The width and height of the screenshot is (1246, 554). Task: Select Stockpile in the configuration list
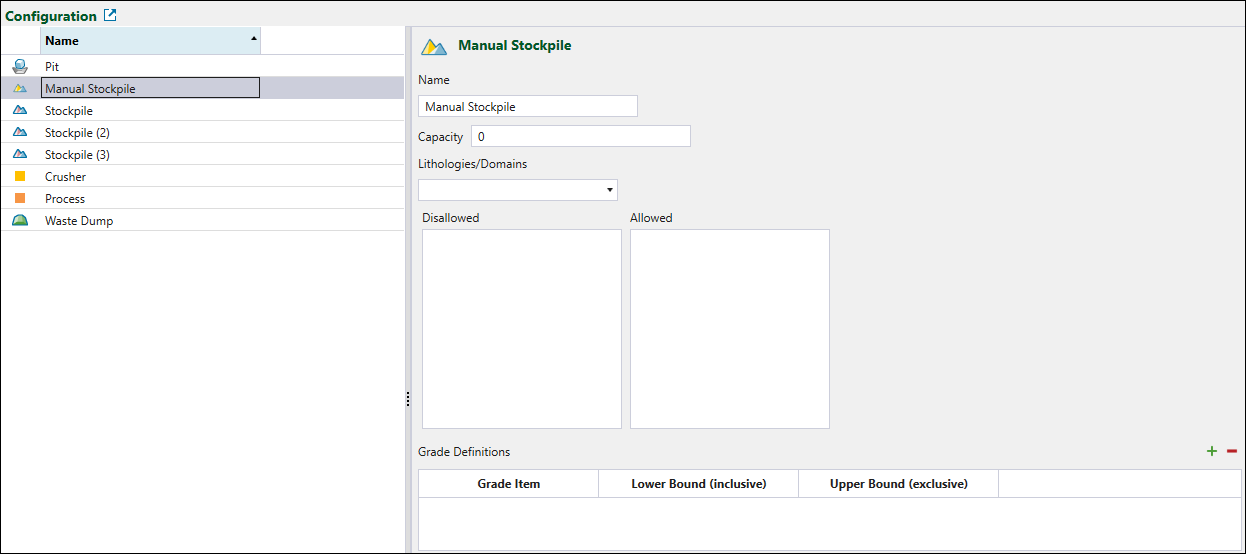click(x=68, y=111)
